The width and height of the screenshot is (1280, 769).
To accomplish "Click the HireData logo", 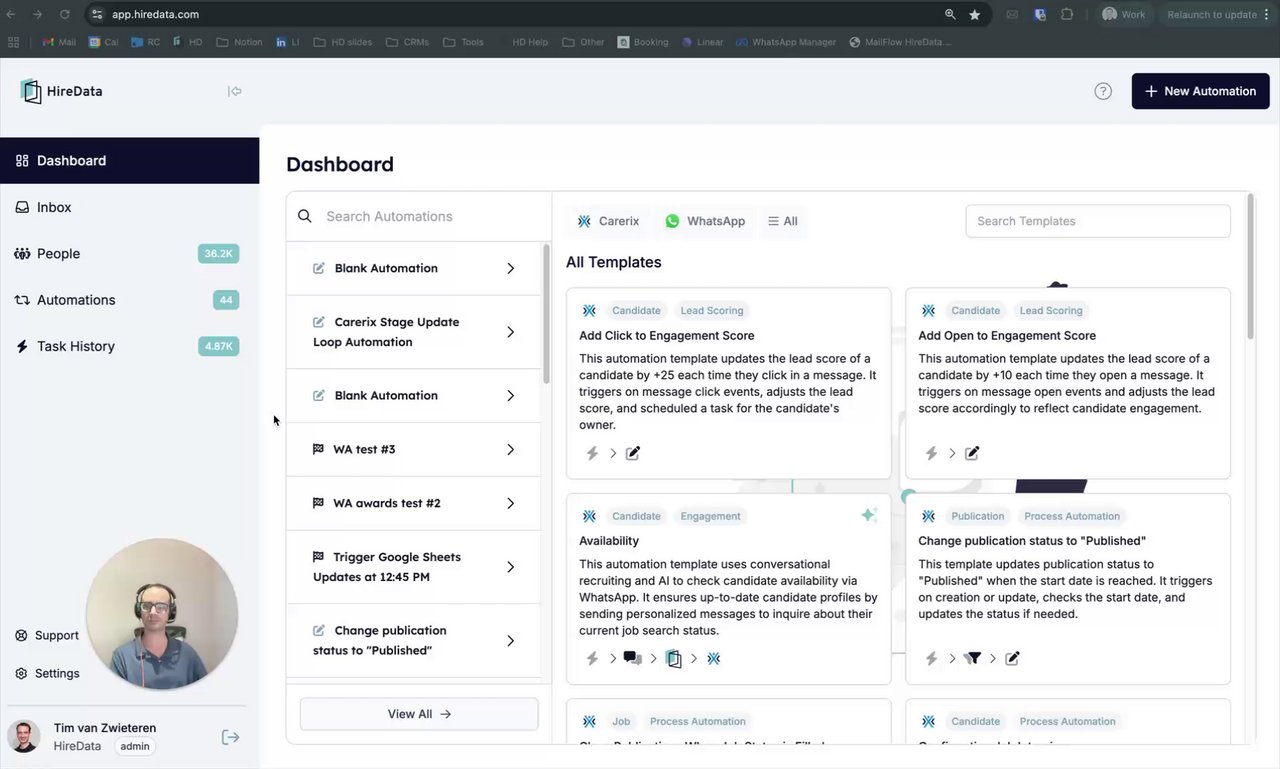I will (61, 91).
